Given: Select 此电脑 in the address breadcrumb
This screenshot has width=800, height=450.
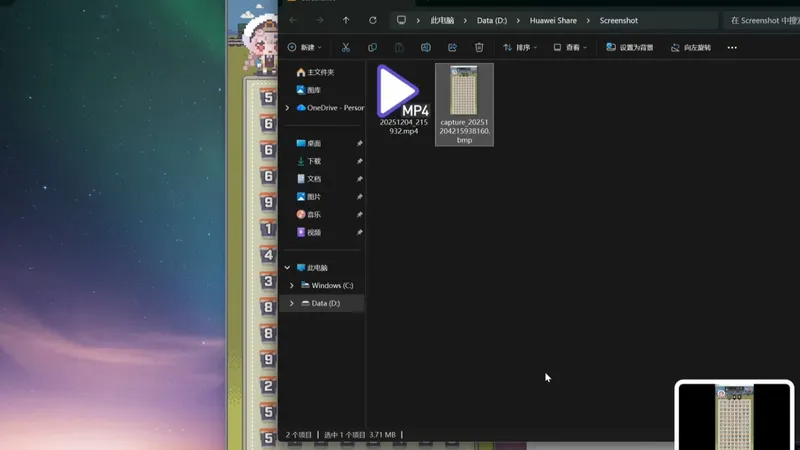Looking at the screenshot, I should coord(442,20).
